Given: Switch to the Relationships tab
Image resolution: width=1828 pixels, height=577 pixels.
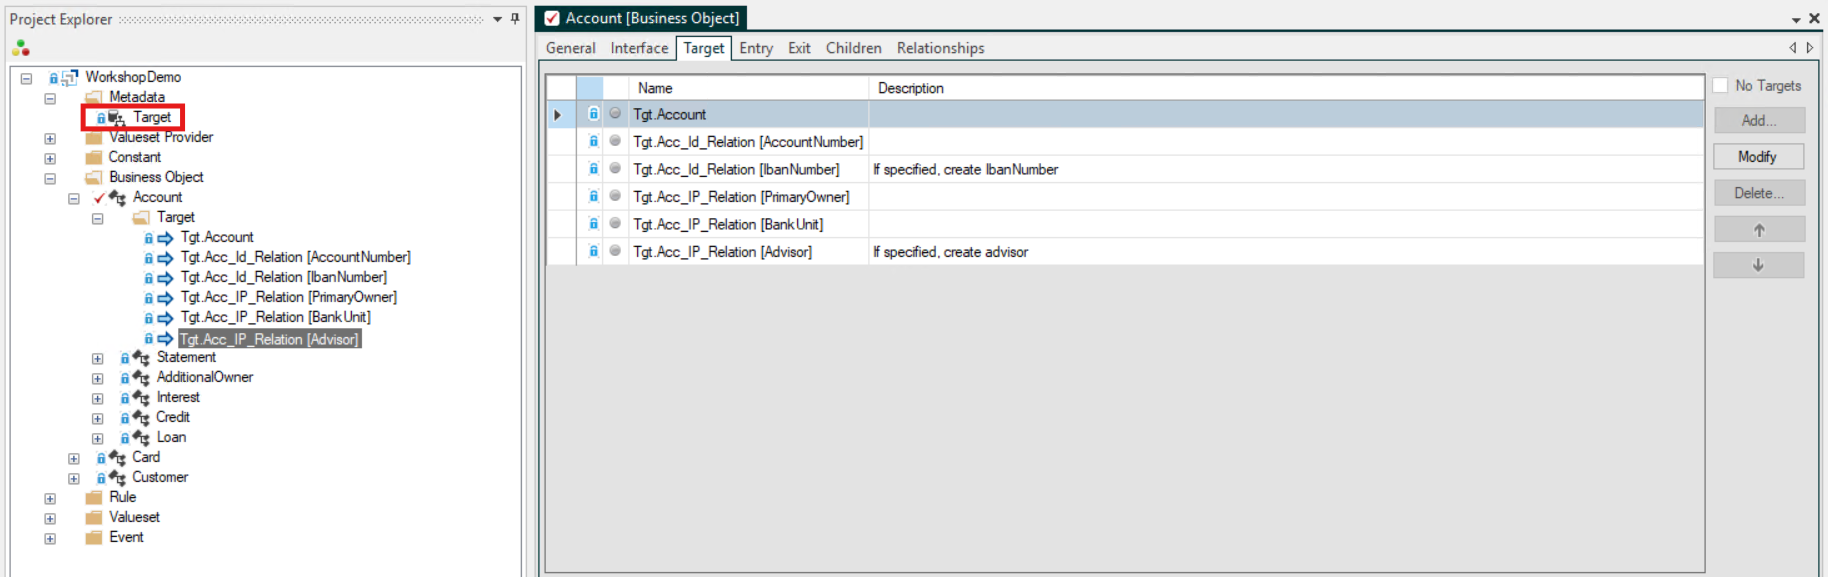Looking at the screenshot, I should point(941,48).
